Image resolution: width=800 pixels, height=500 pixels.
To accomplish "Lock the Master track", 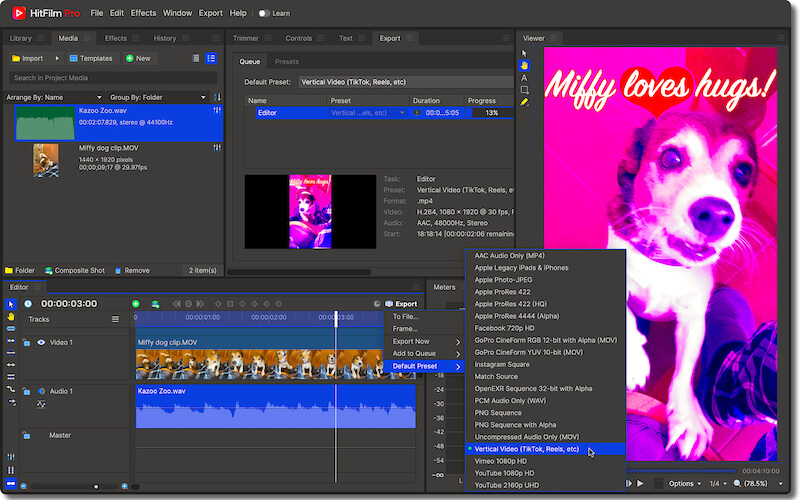I will (x=27, y=435).
